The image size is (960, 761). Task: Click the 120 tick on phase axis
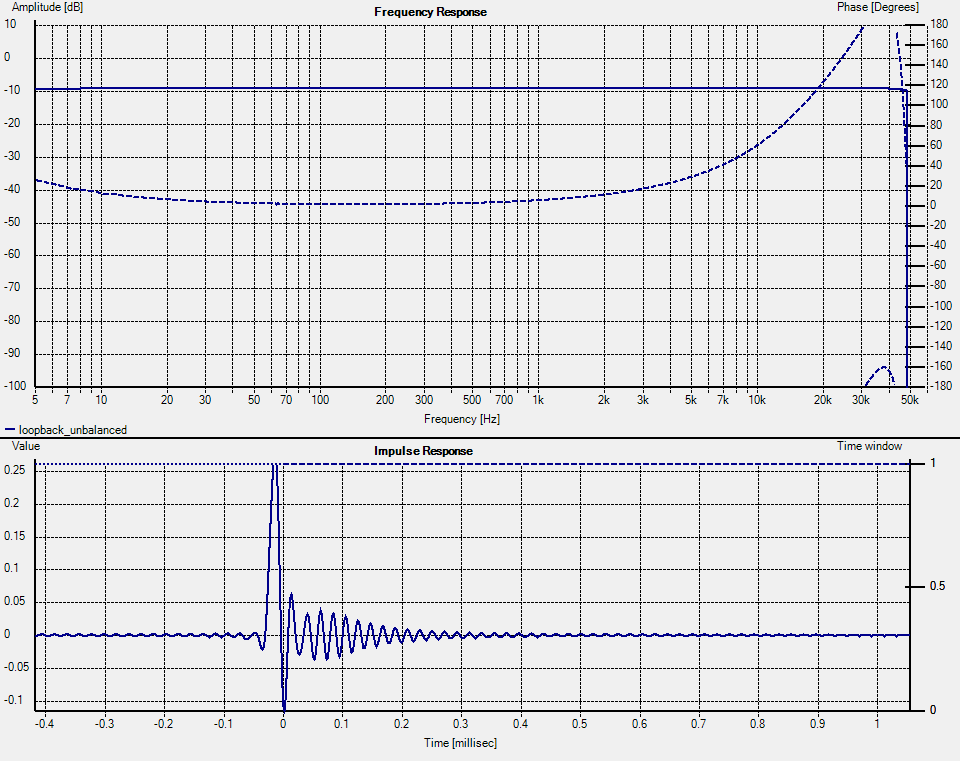pyautogui.click(x=939, y=84)
